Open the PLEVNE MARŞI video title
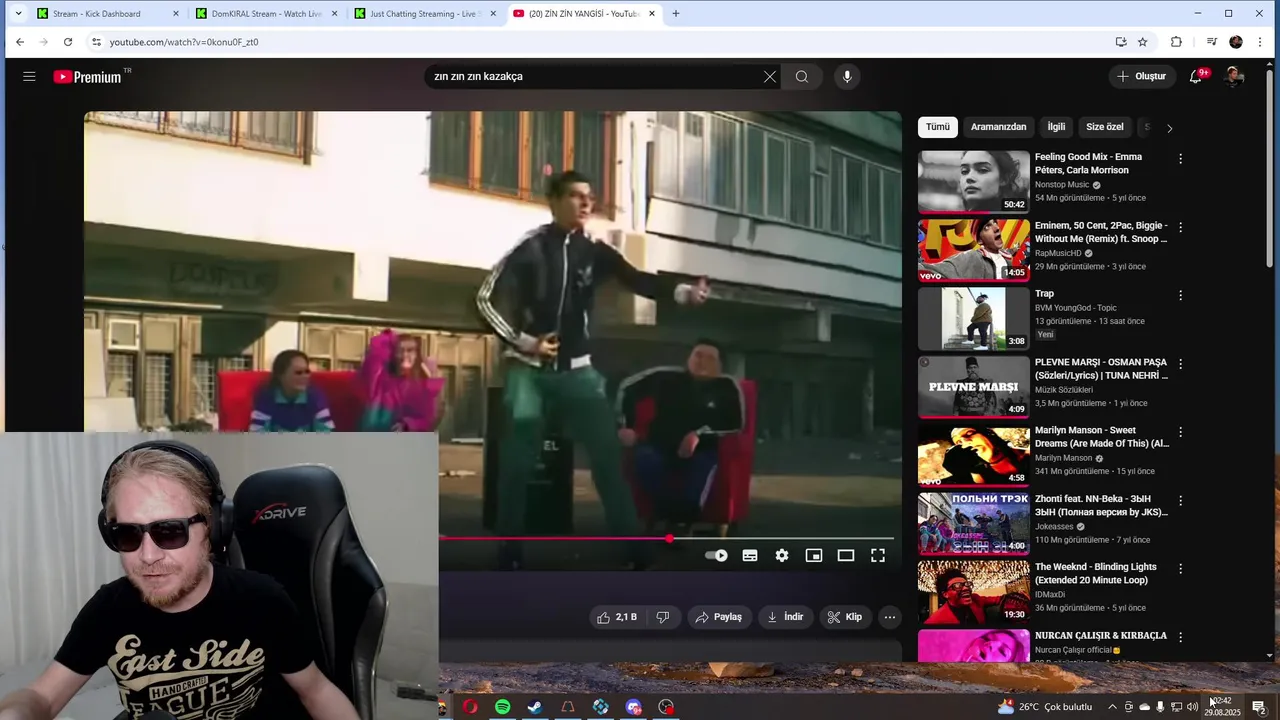The height and width of the screenshot is (720, 1280). pos(1101,369)
